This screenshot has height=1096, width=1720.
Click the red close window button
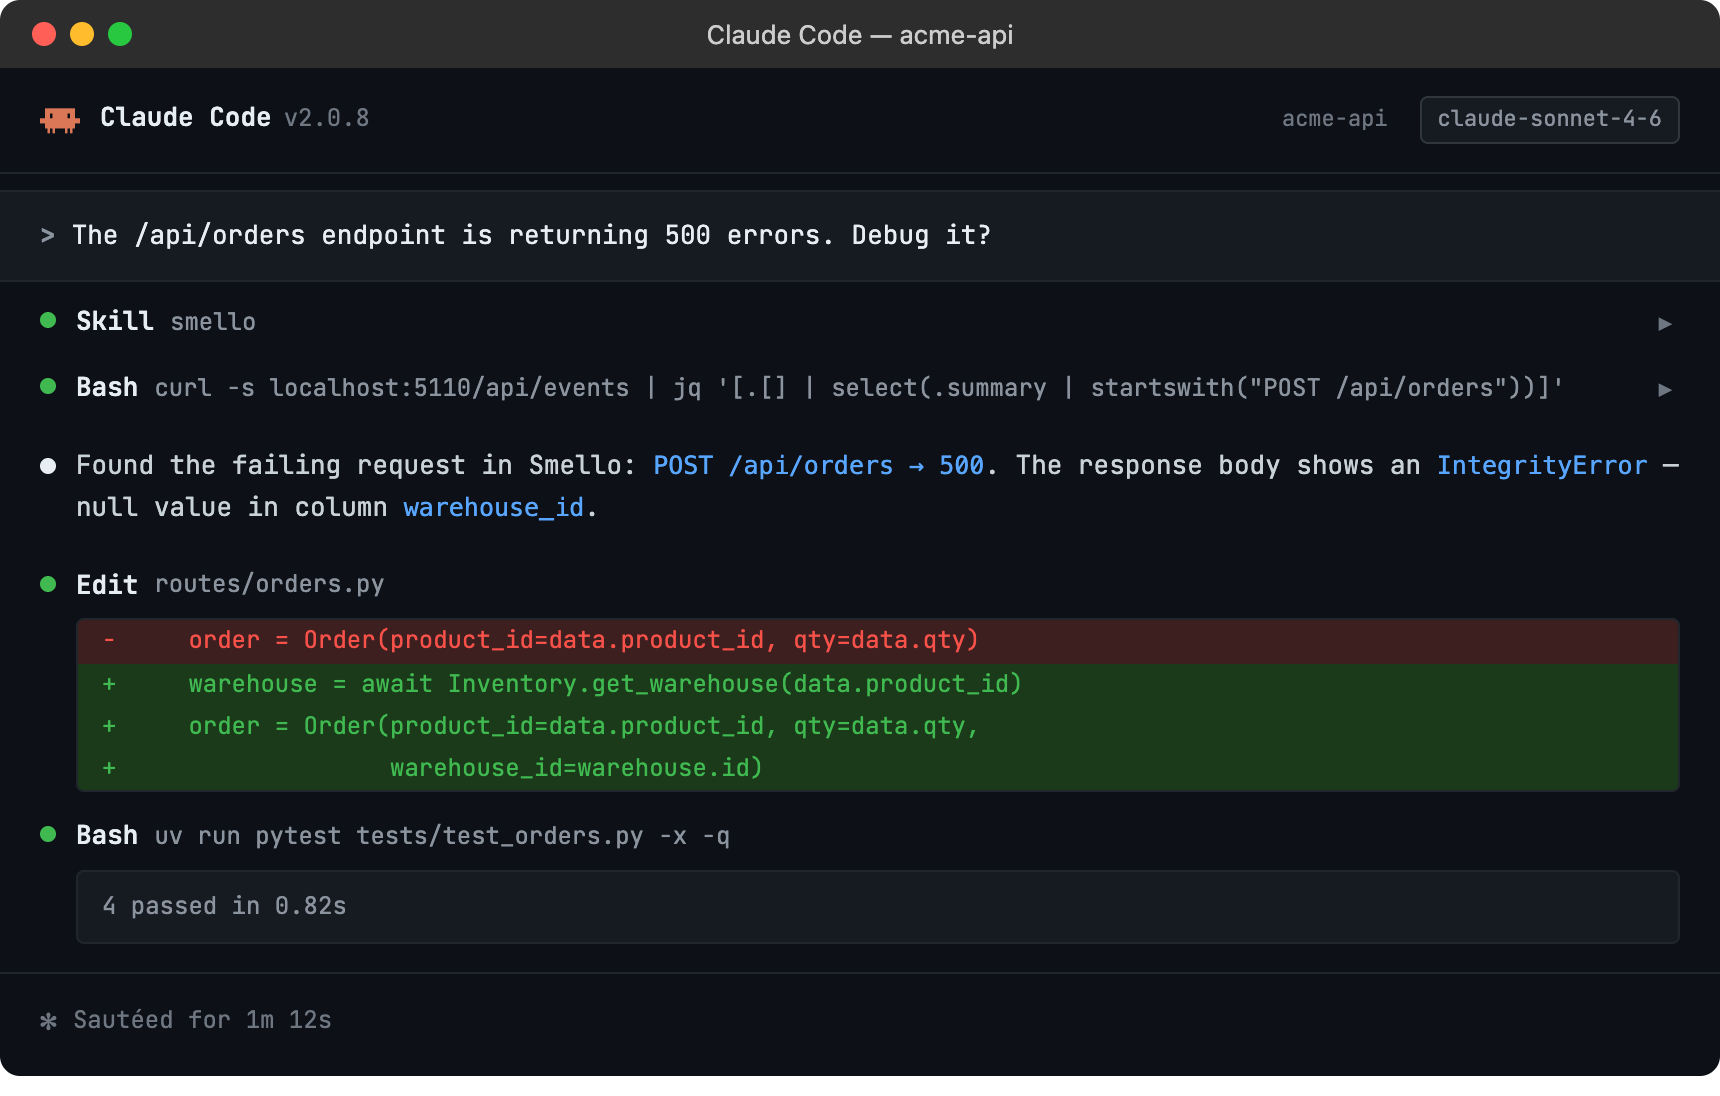44,34
